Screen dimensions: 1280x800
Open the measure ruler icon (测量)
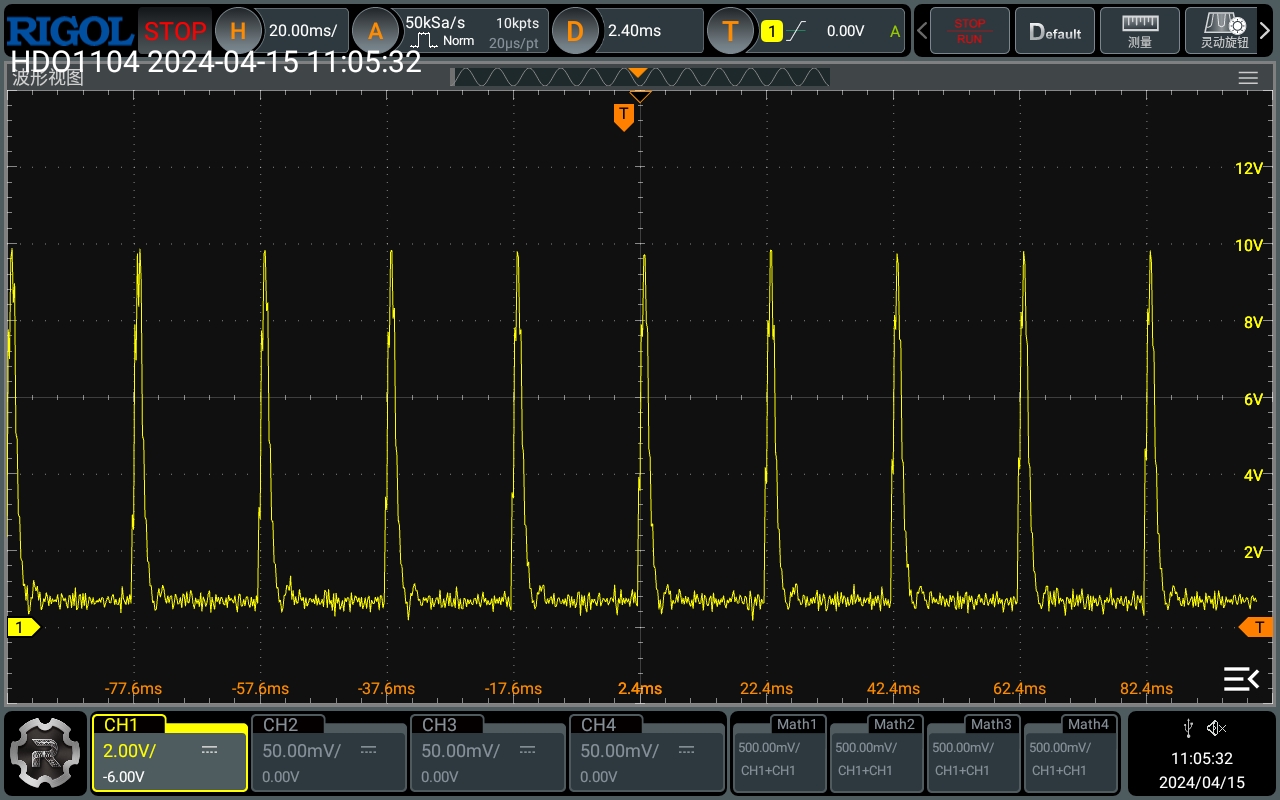click(x=1139, y=31)
